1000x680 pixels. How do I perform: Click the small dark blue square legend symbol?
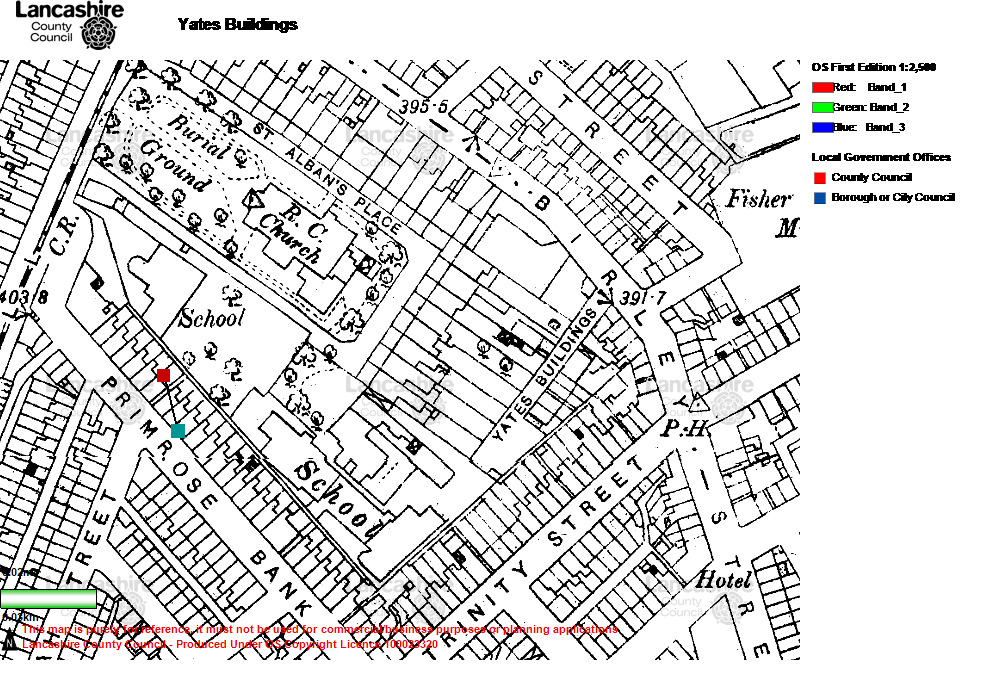[x=820, y=198]
